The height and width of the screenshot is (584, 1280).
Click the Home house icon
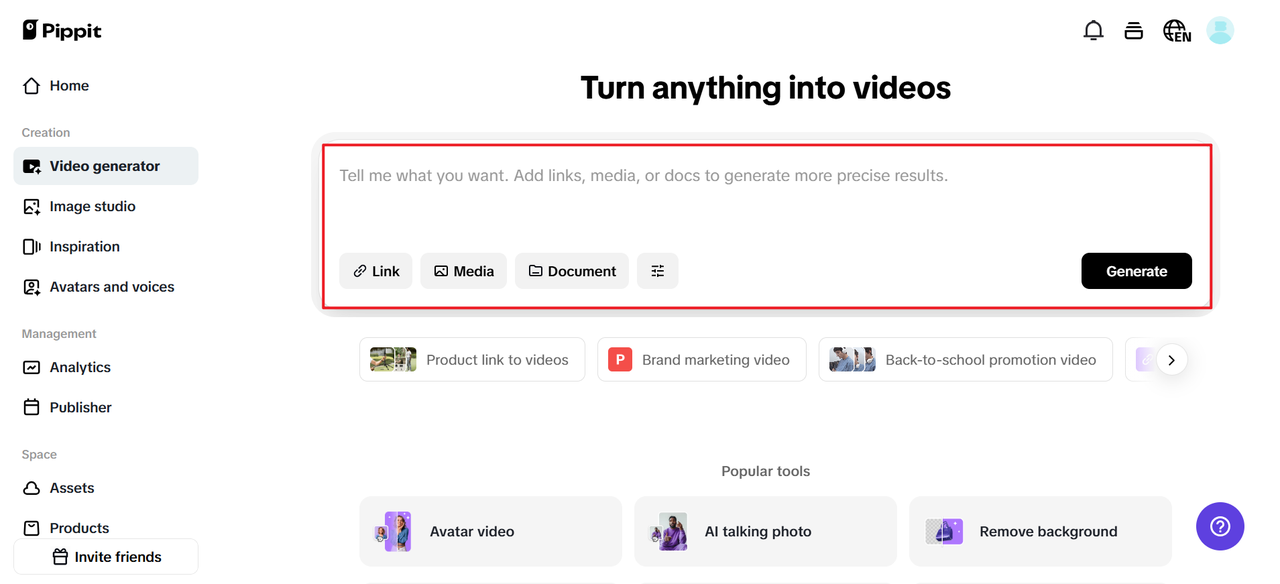pos(32,86)
